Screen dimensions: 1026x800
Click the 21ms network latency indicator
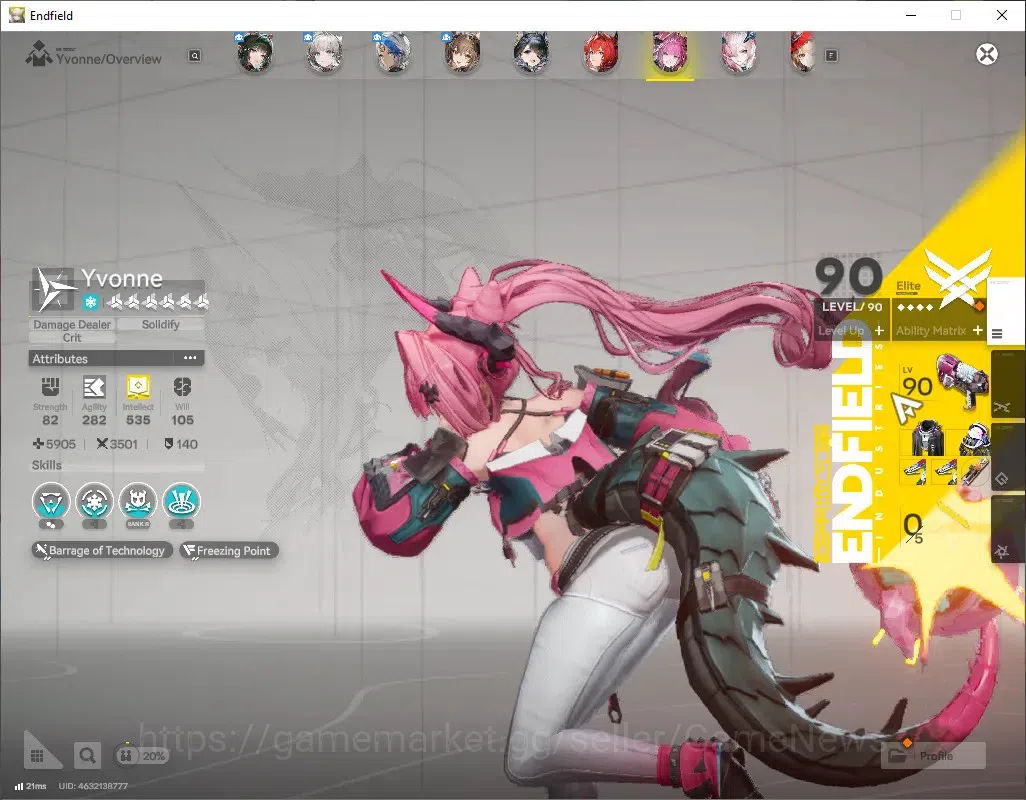point(31,786)
